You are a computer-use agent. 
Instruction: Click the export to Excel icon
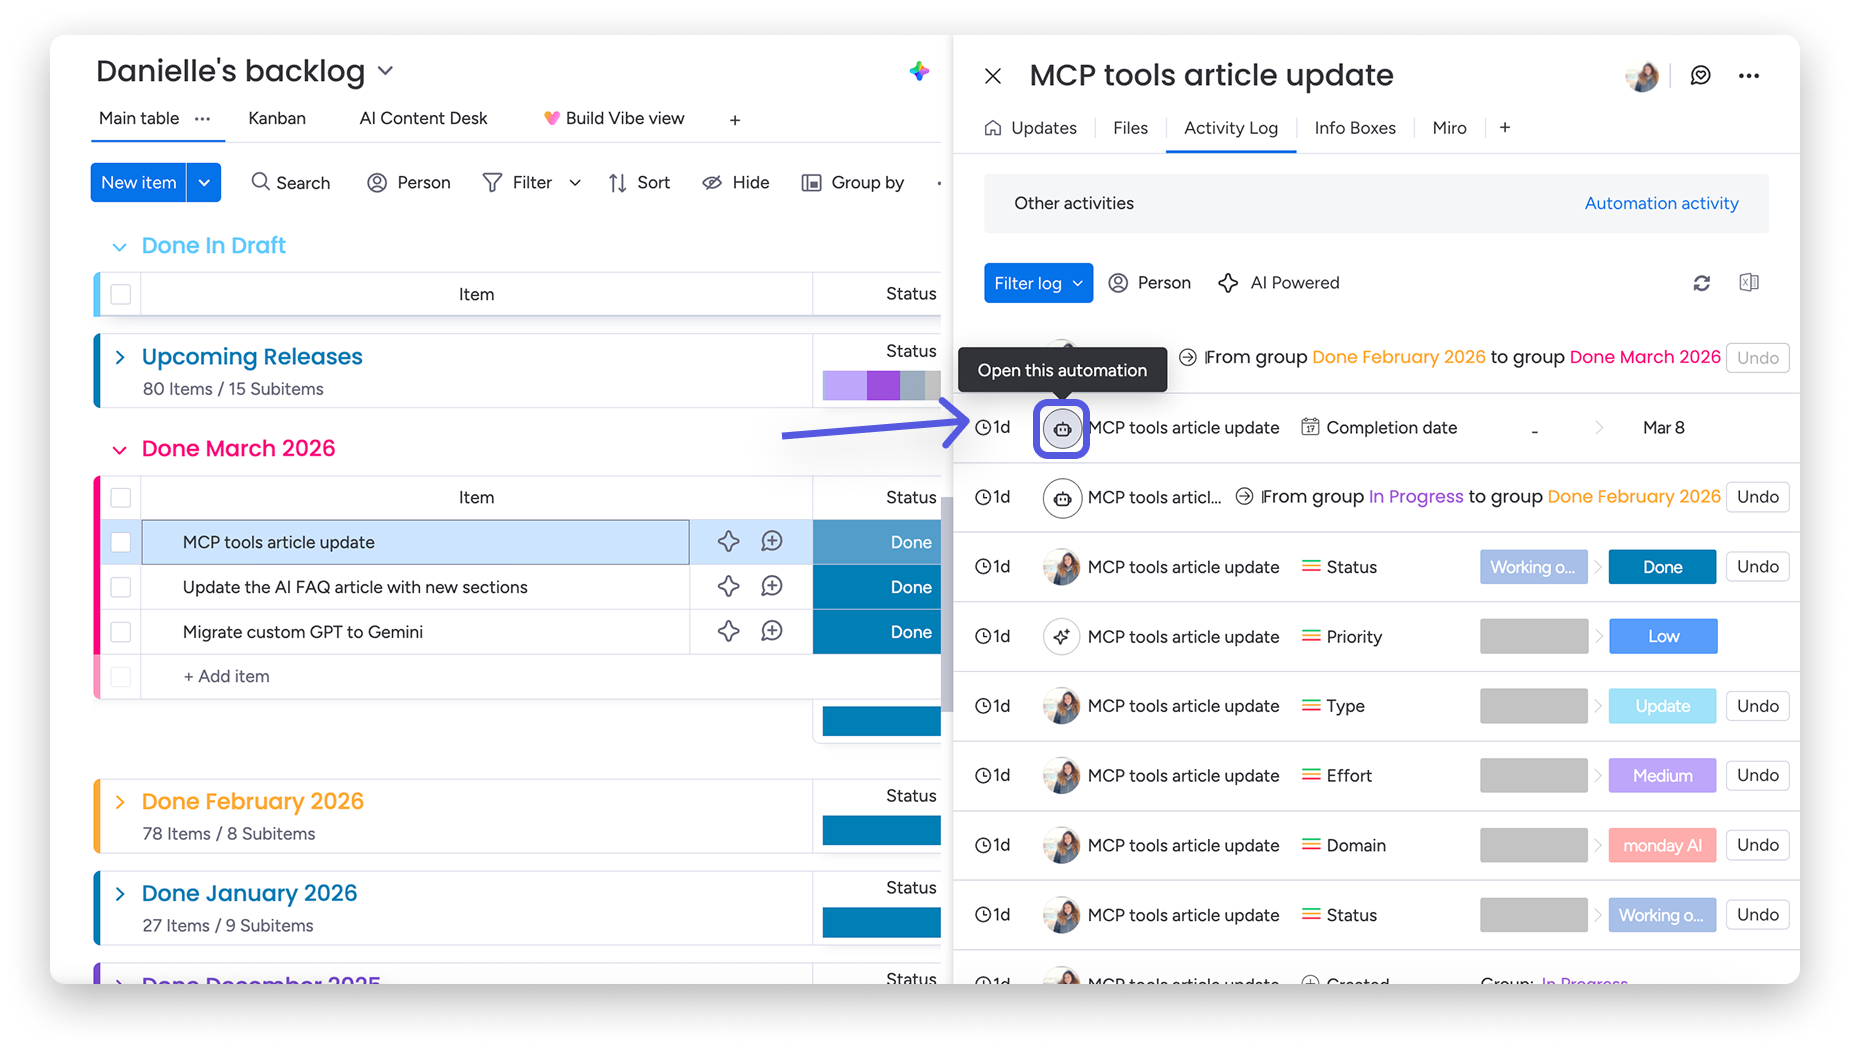pos(1748,283)
